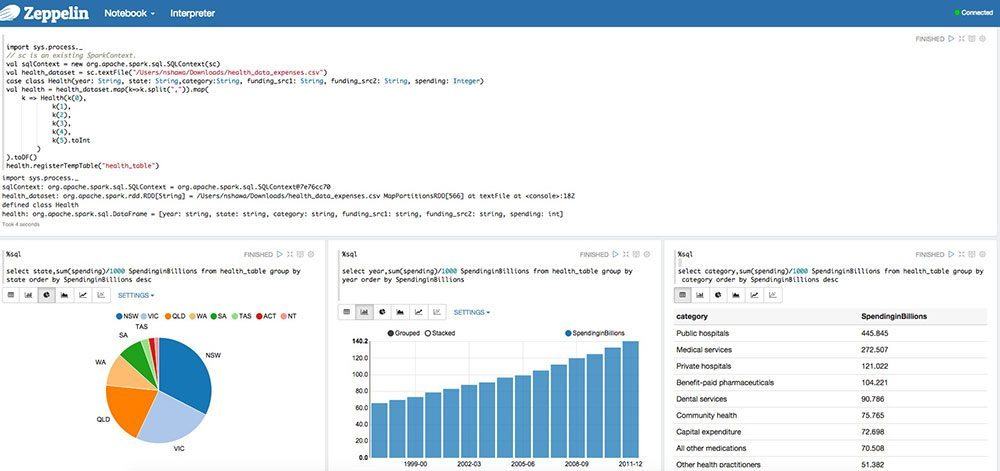This screenshot has height=471, width=1000.
Task: Switch year paragraph to scatter chart
Action: tap(437, 312)
